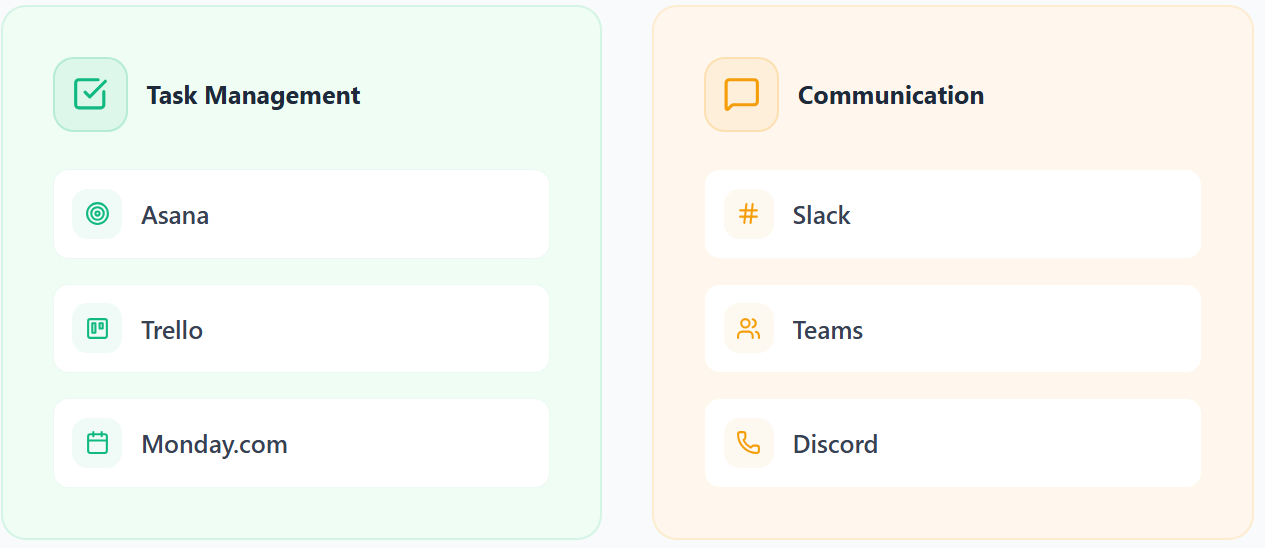Open the Trello row
The image size is (1265, 548).
(301, 329)
